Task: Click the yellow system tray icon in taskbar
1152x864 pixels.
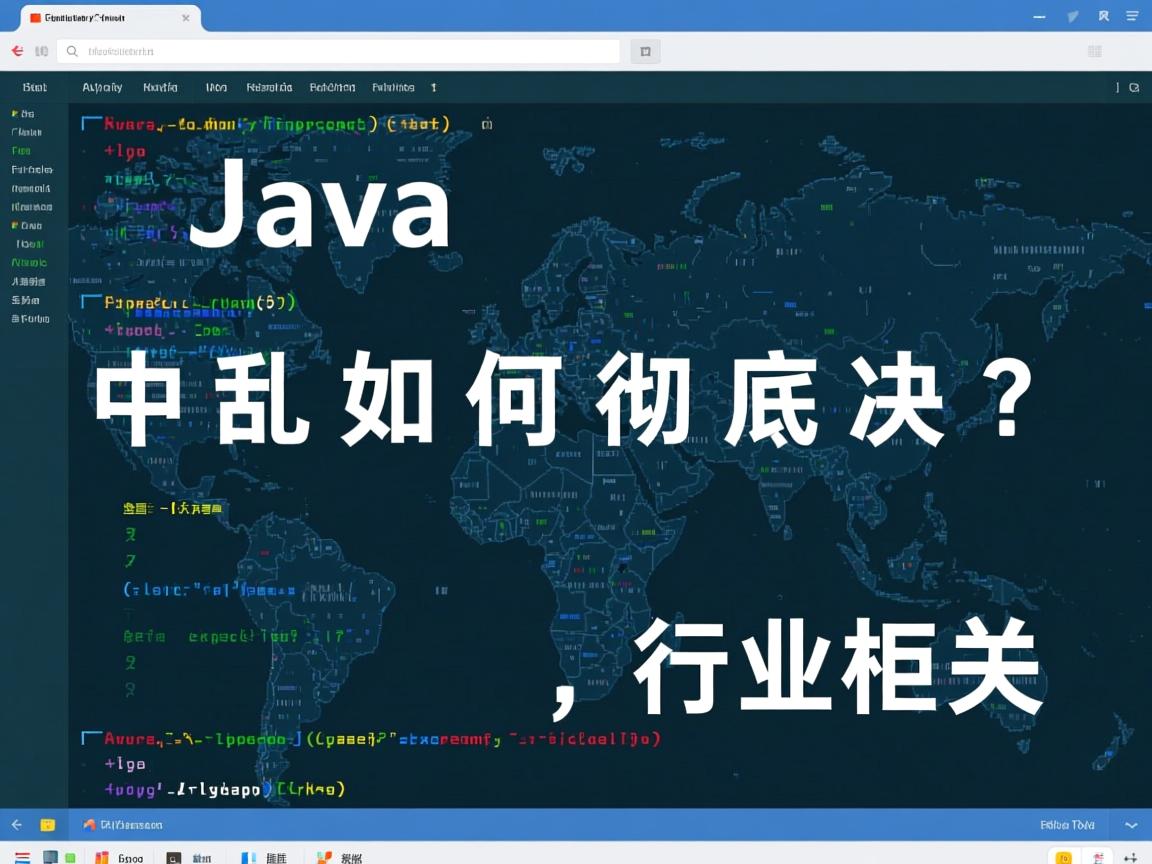Action: pos(1064,857)
